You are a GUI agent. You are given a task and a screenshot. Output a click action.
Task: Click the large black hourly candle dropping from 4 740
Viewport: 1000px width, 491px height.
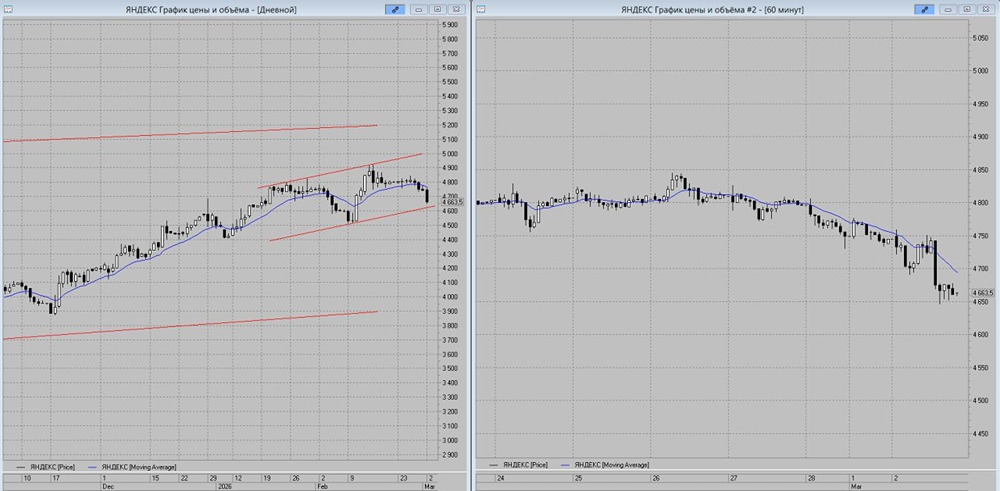(935, 263)
